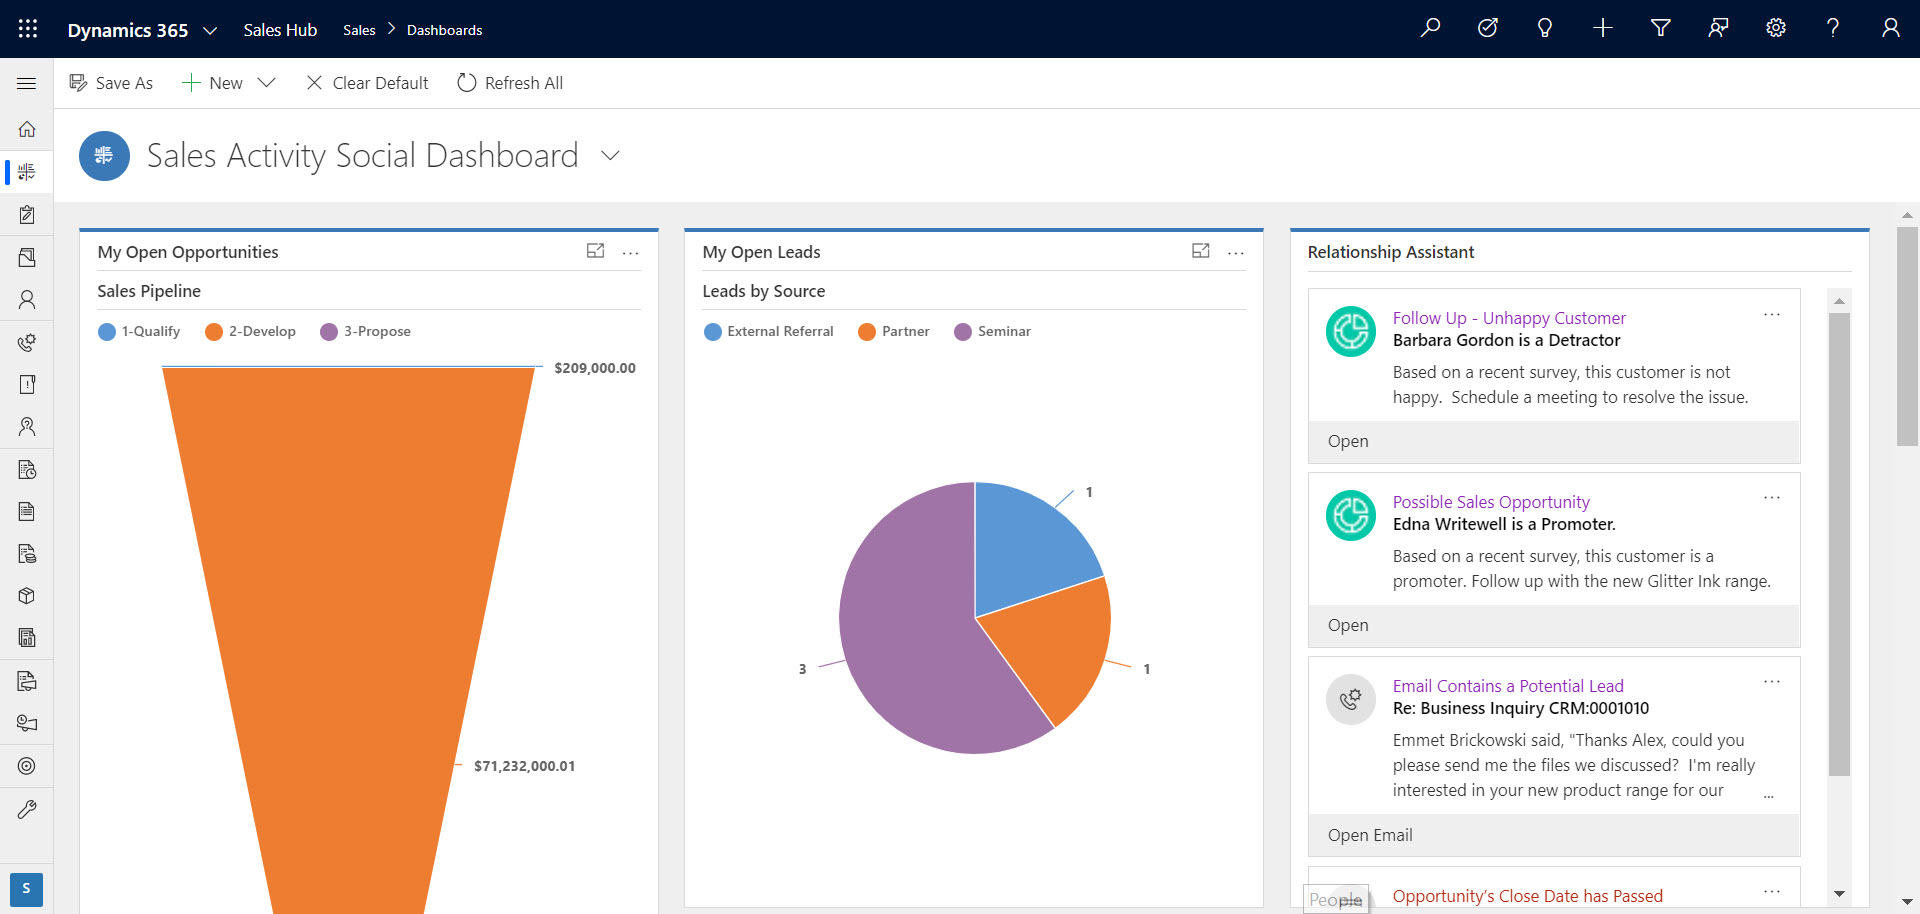1920x914 pixels.
Task: Expand the New button dropdown arrow
Action: pyautogui.click(x=266, y=83)
